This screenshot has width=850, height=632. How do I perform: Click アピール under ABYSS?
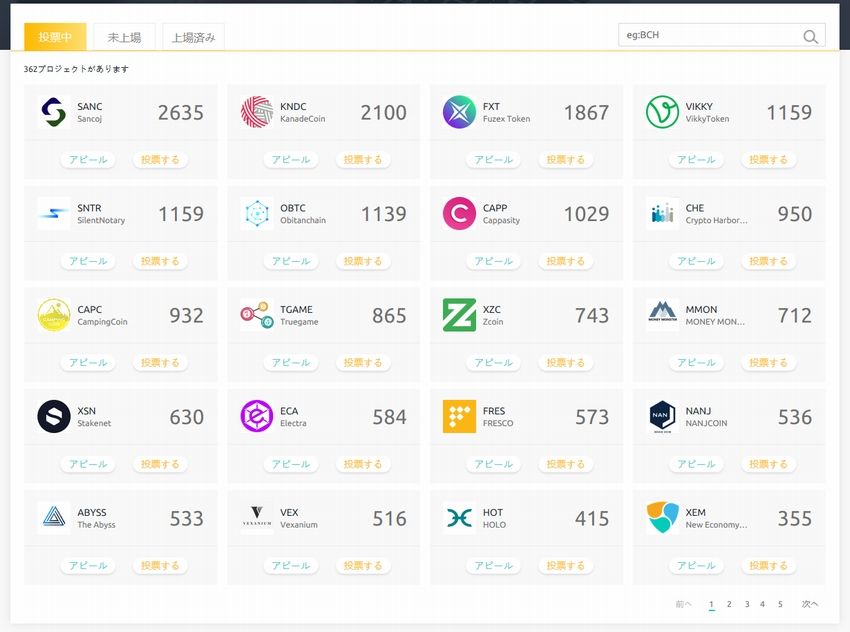click(x=88, y=565)
